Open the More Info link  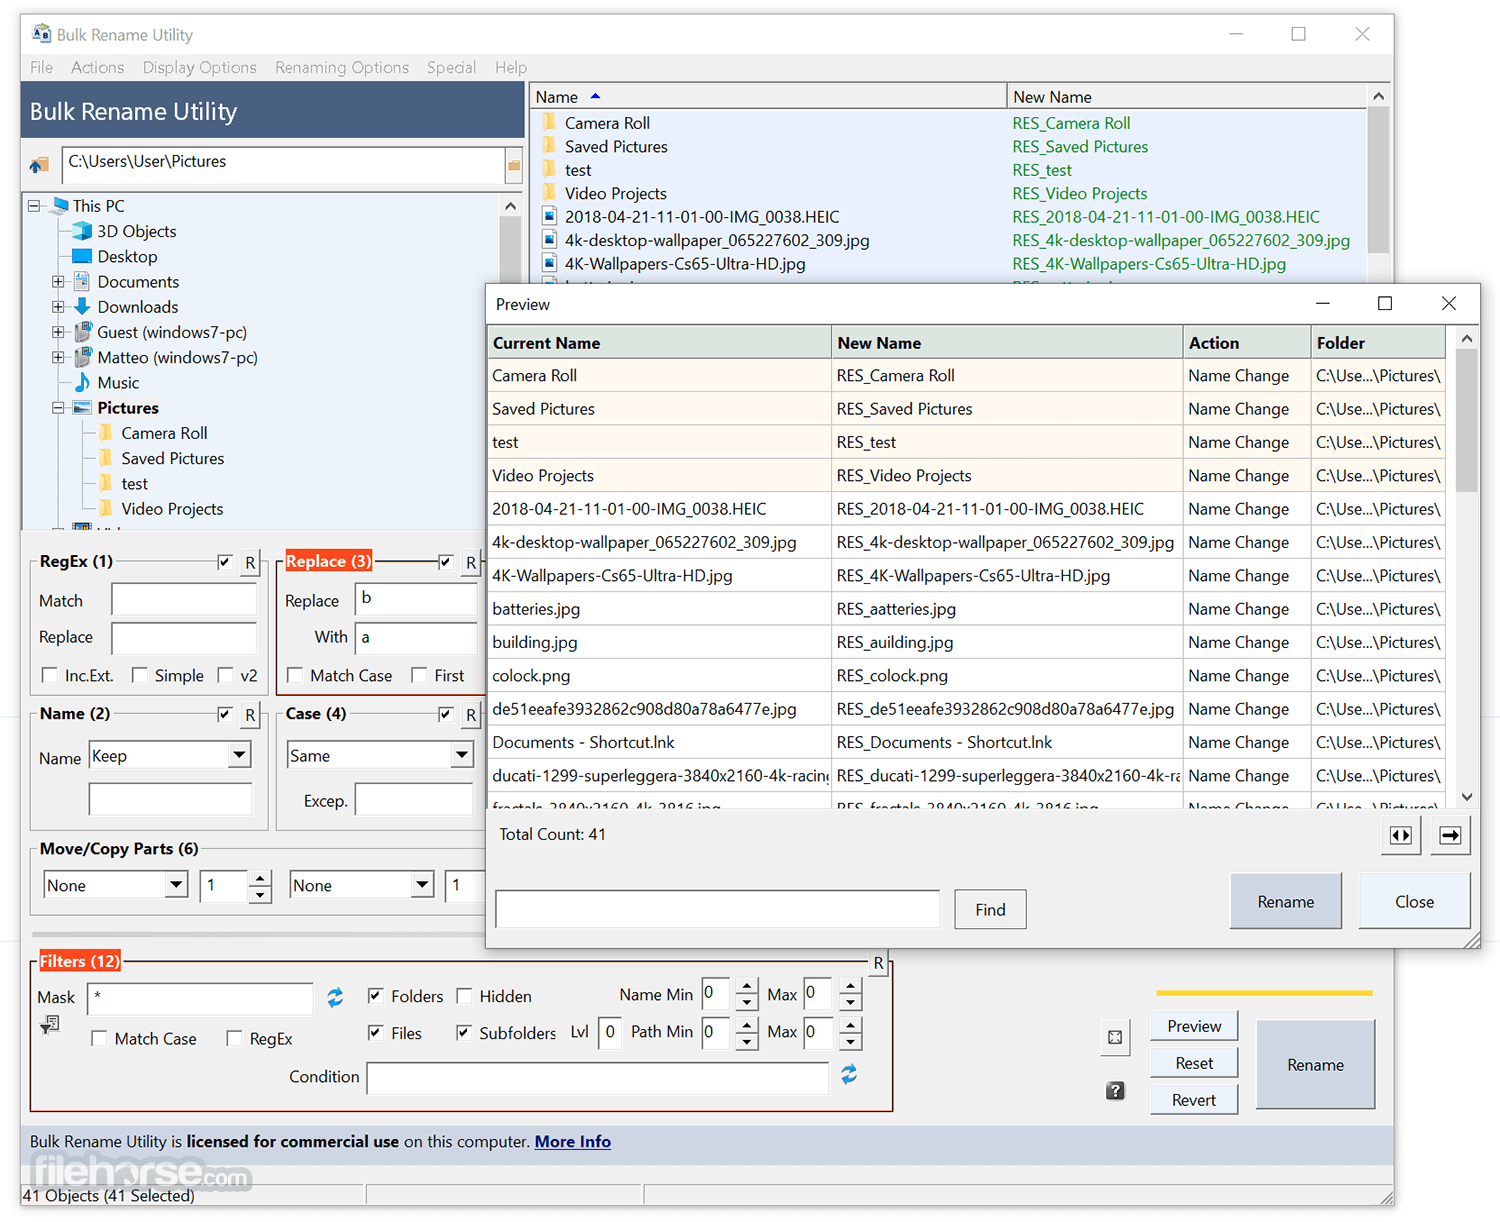pos(573,1141)
